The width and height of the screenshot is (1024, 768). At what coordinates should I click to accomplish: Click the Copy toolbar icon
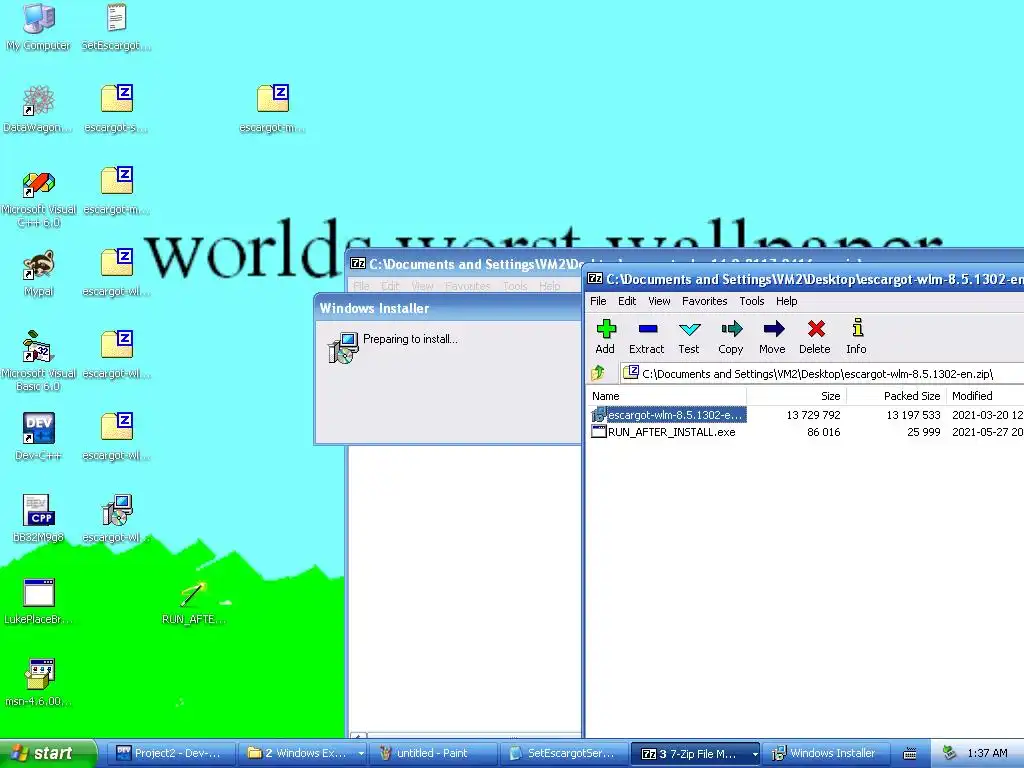[731, 336]
